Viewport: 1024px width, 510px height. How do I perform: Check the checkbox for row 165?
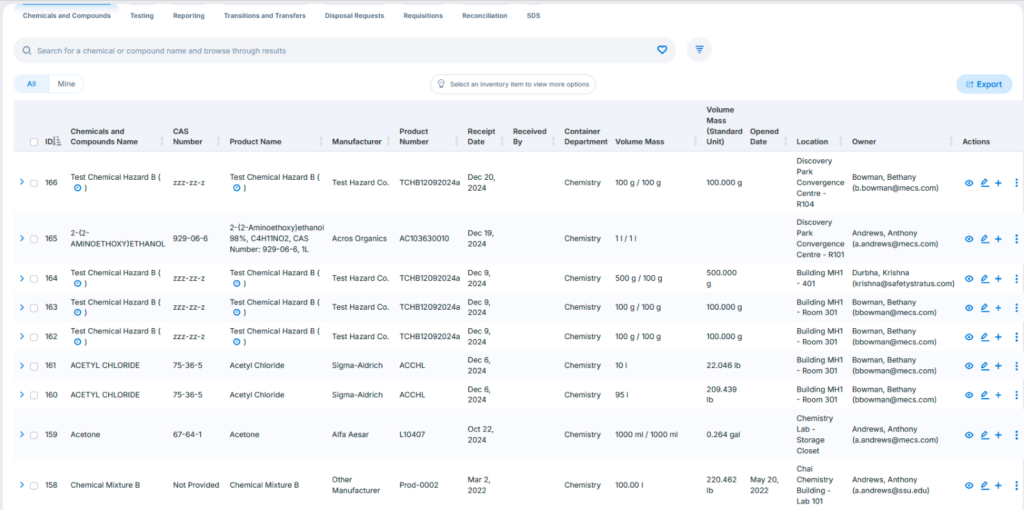(34, 239)
